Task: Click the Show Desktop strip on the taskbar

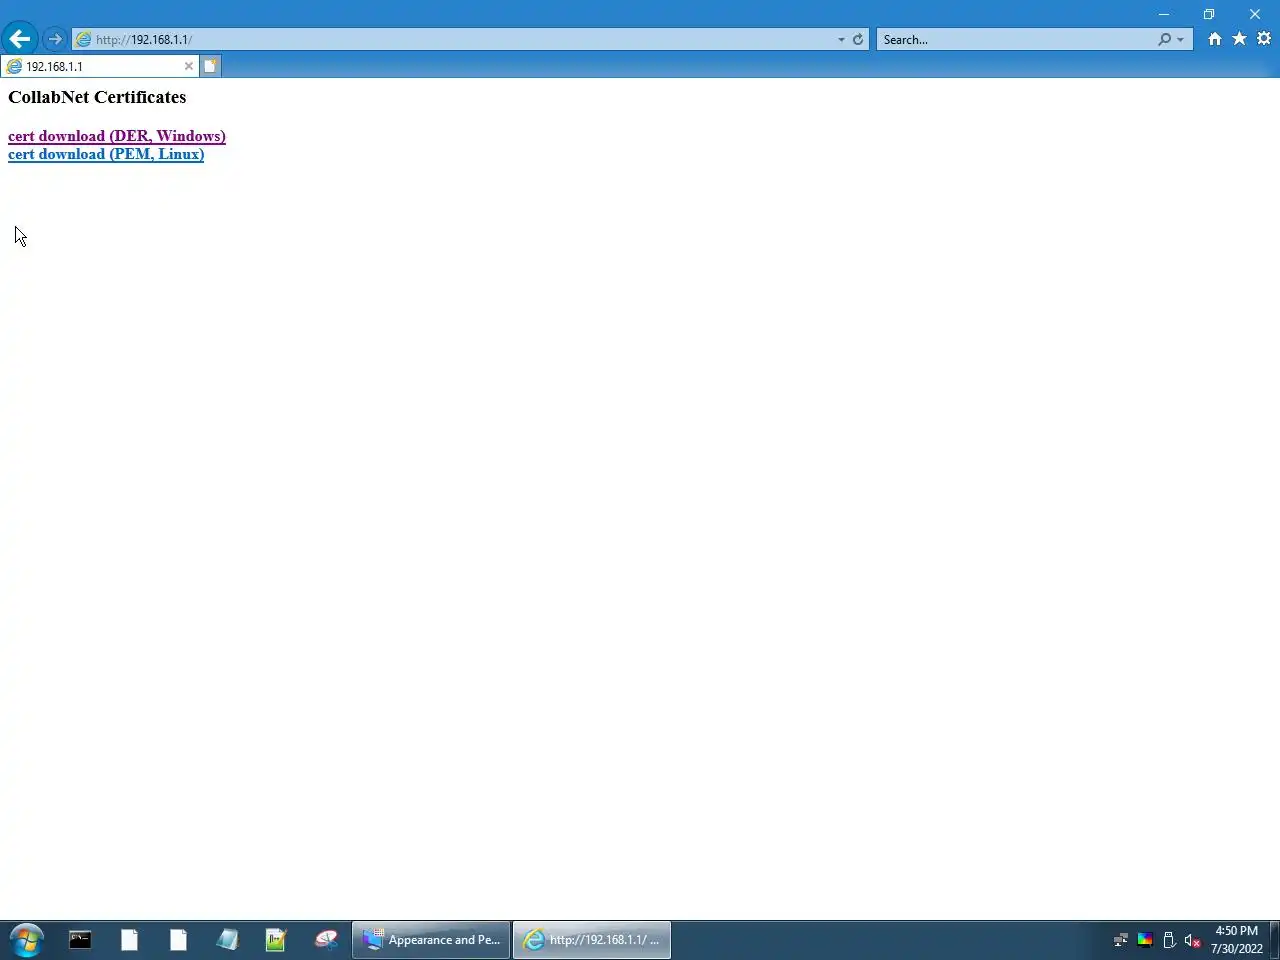Action: [1275, 940]
